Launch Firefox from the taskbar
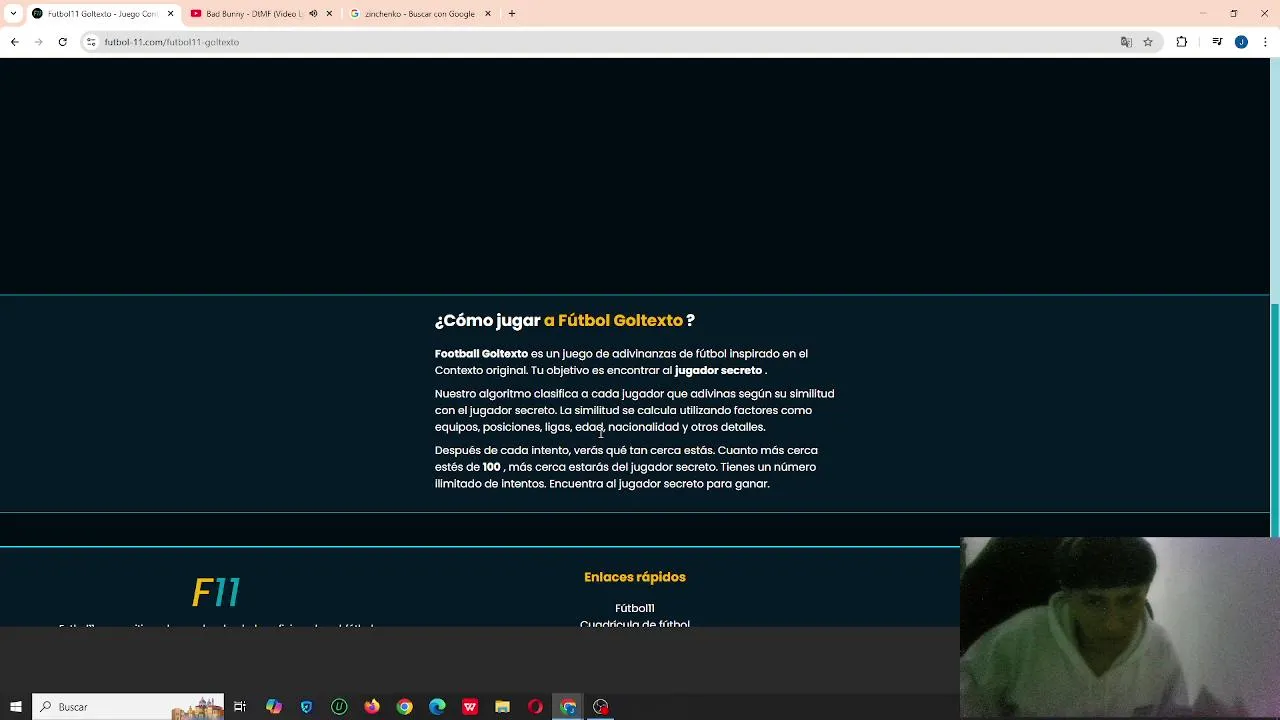1280x720 pixels. [x=372, y=707]
